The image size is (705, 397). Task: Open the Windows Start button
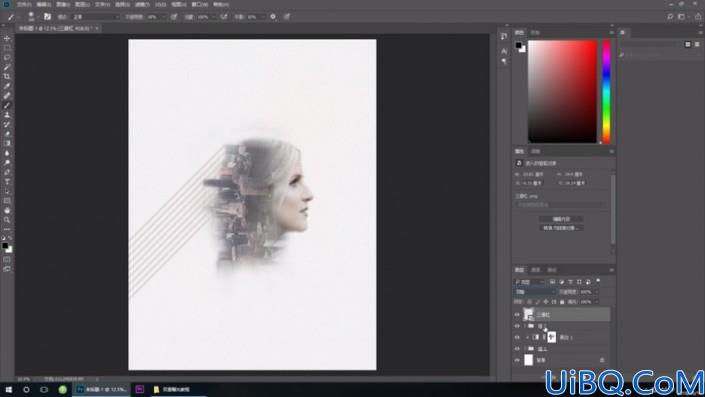pyautogui.click(x=9, y=389)
